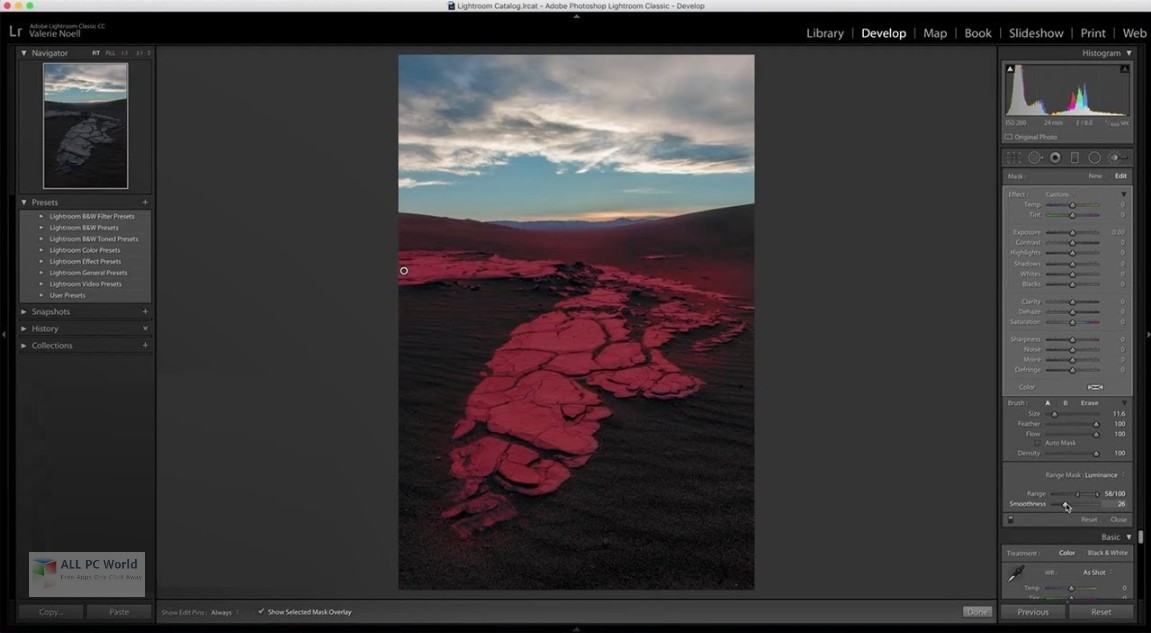Viewport: 1151px width, 633px height.
Task: Click the plus icon to add a snapshot
Action: click(145, 312)
